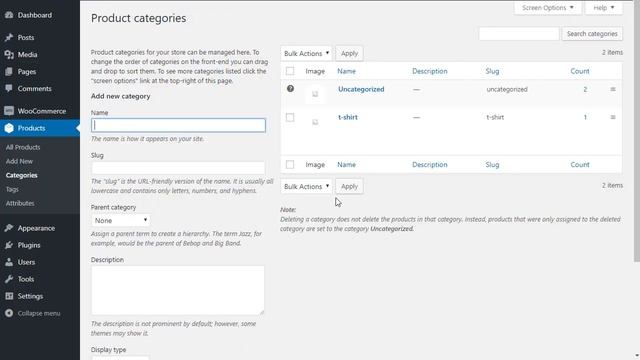Viewport: 640px width, 360px height.
Task: Open Add New product submenu item
Action: (x=19, y=161)
